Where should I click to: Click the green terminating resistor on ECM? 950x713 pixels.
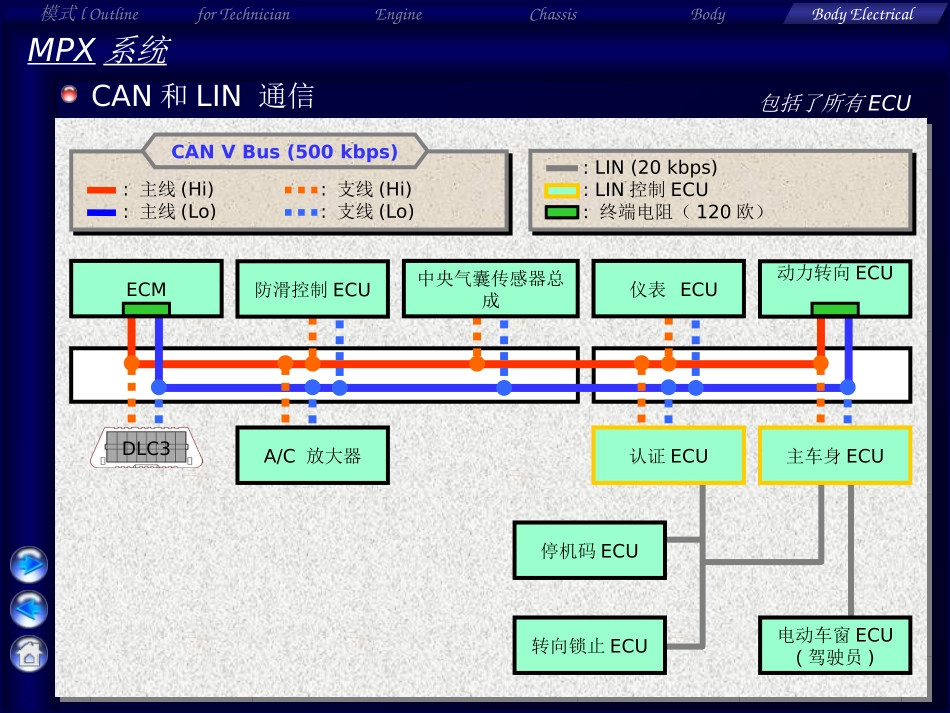146,309
